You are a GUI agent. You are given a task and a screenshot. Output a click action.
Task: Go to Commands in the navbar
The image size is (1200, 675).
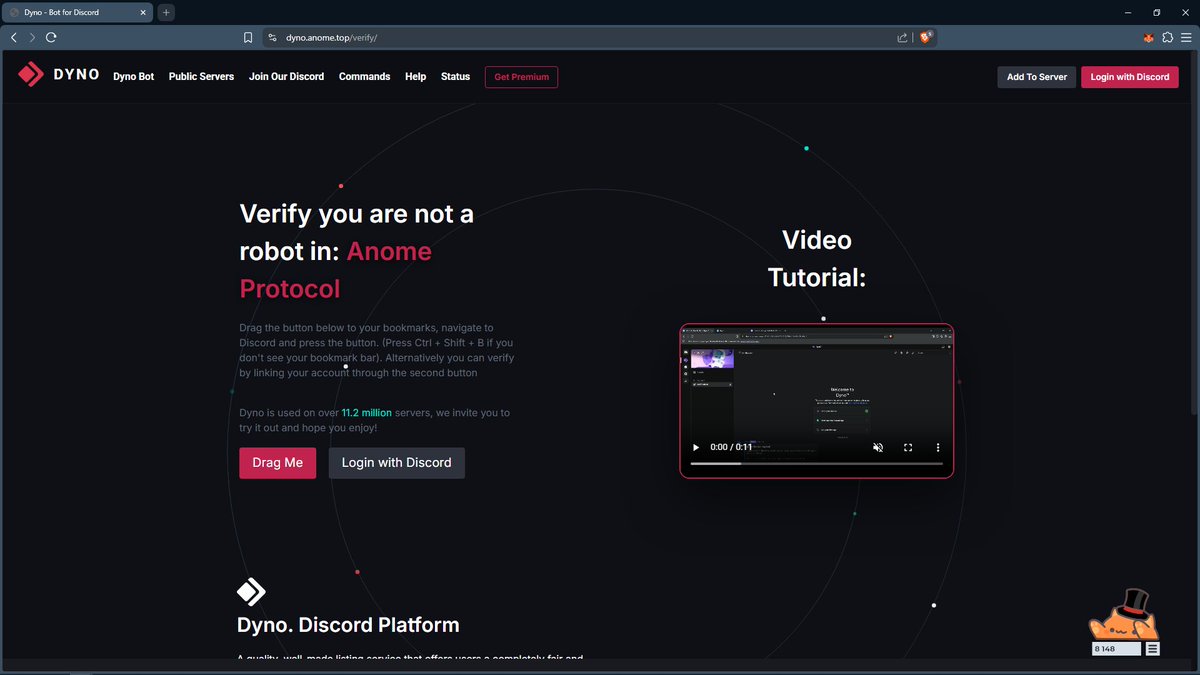coord(364,76)
